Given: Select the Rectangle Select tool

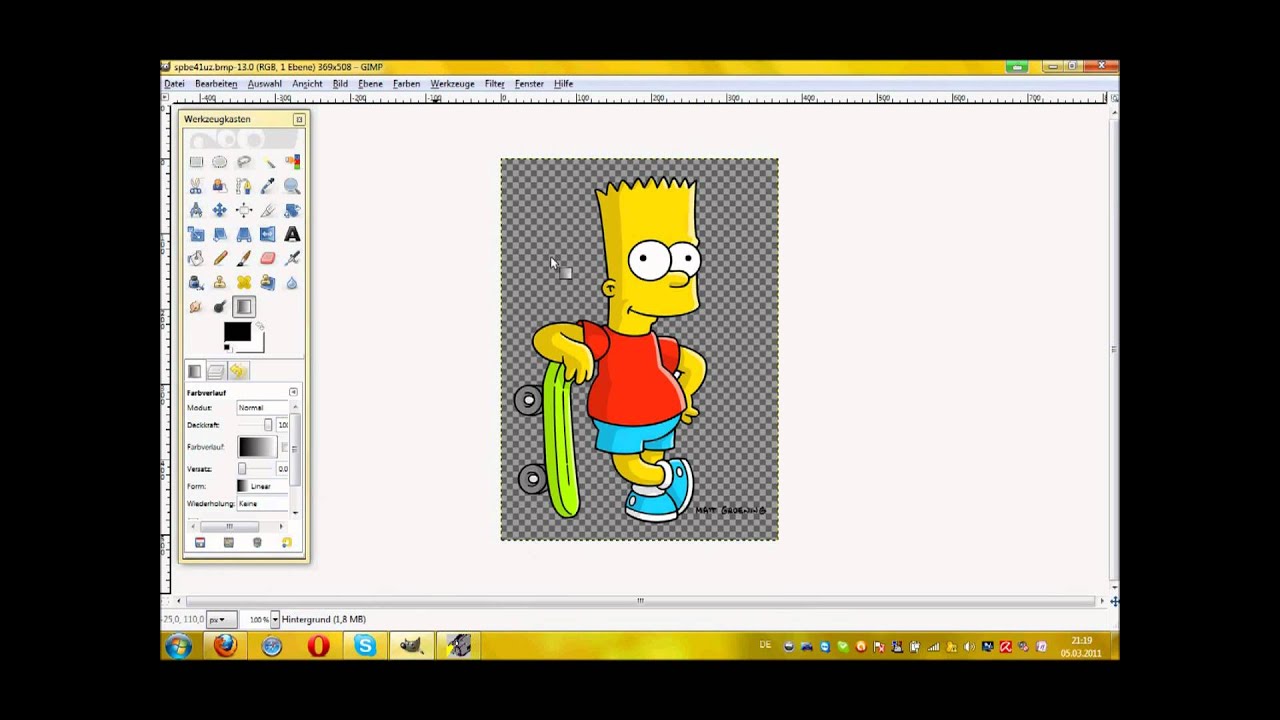Looking at the screenshot, I should [x=196, y=162].
